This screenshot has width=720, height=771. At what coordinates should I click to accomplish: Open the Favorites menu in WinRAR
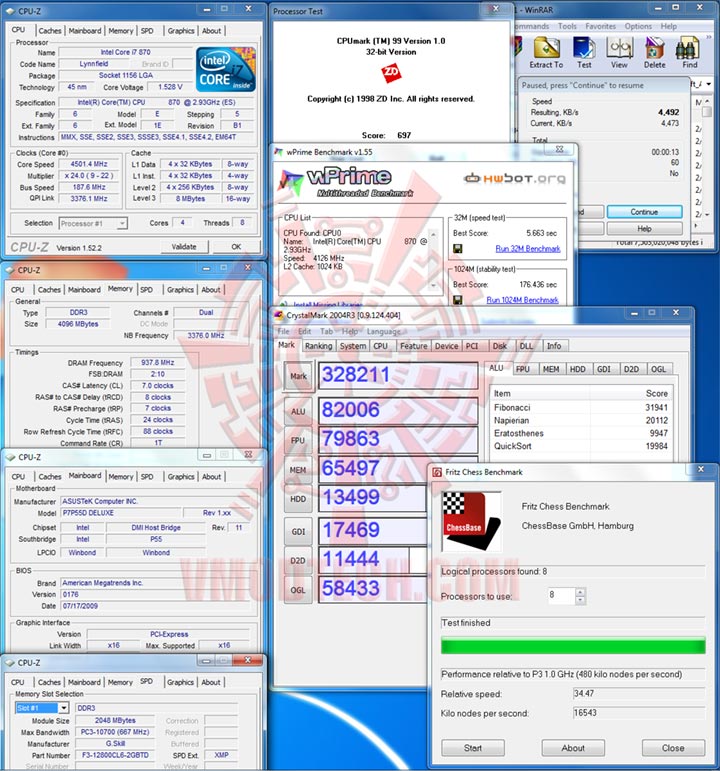[600, 27]
